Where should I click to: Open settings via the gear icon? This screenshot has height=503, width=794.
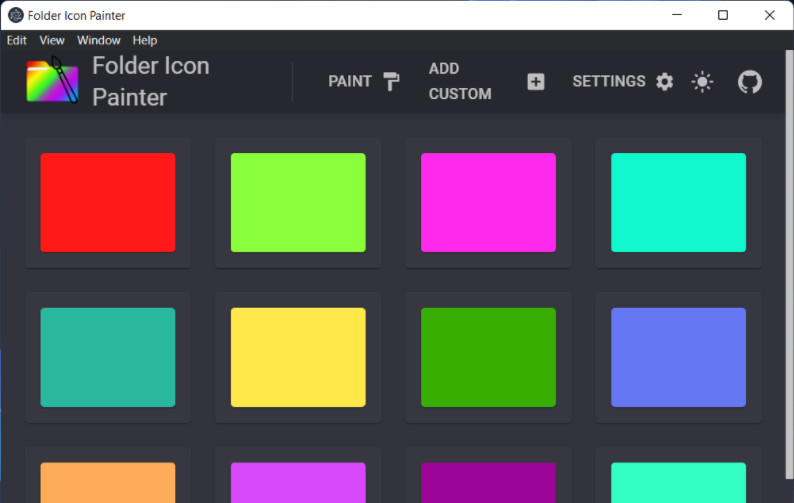click(x=664, y=82)
